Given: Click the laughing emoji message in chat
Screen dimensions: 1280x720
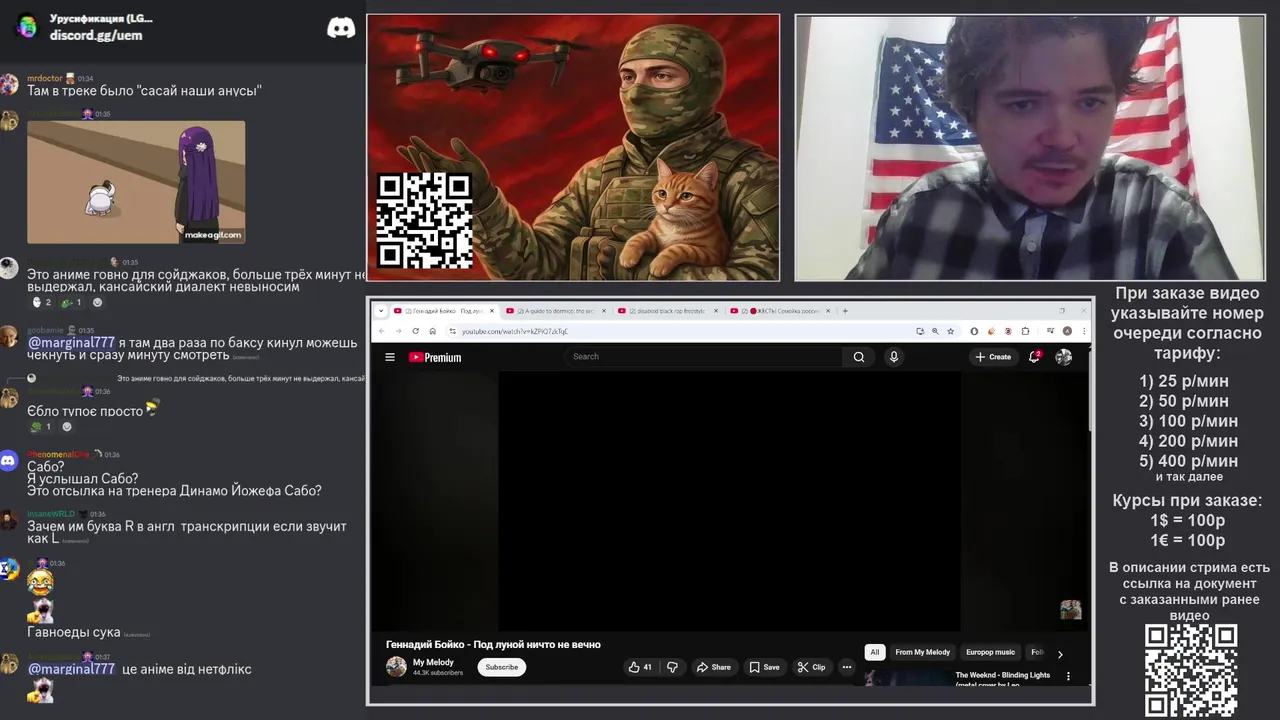Looking at the screenshot, I should (x=40, y=581).
